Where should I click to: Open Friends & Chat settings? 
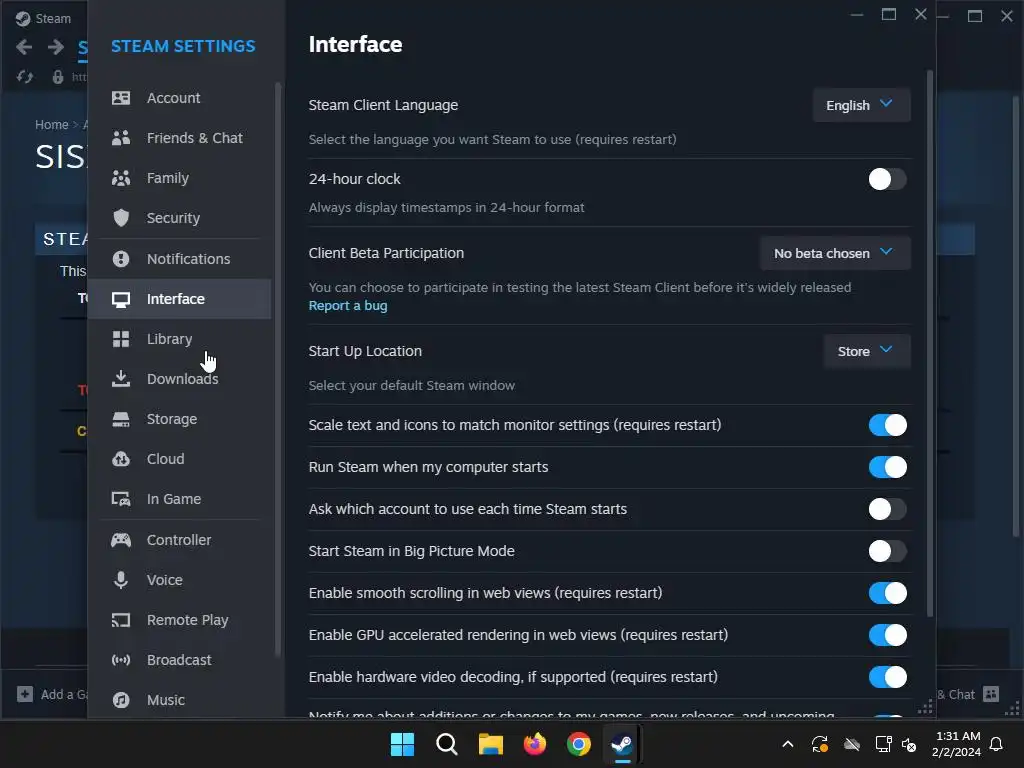(180, 138)
